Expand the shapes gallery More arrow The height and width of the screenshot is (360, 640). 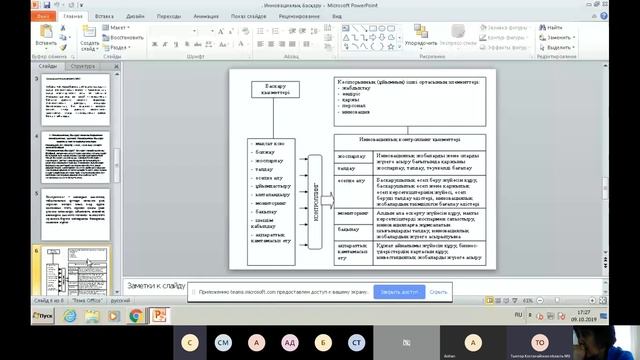coord(400,47)
